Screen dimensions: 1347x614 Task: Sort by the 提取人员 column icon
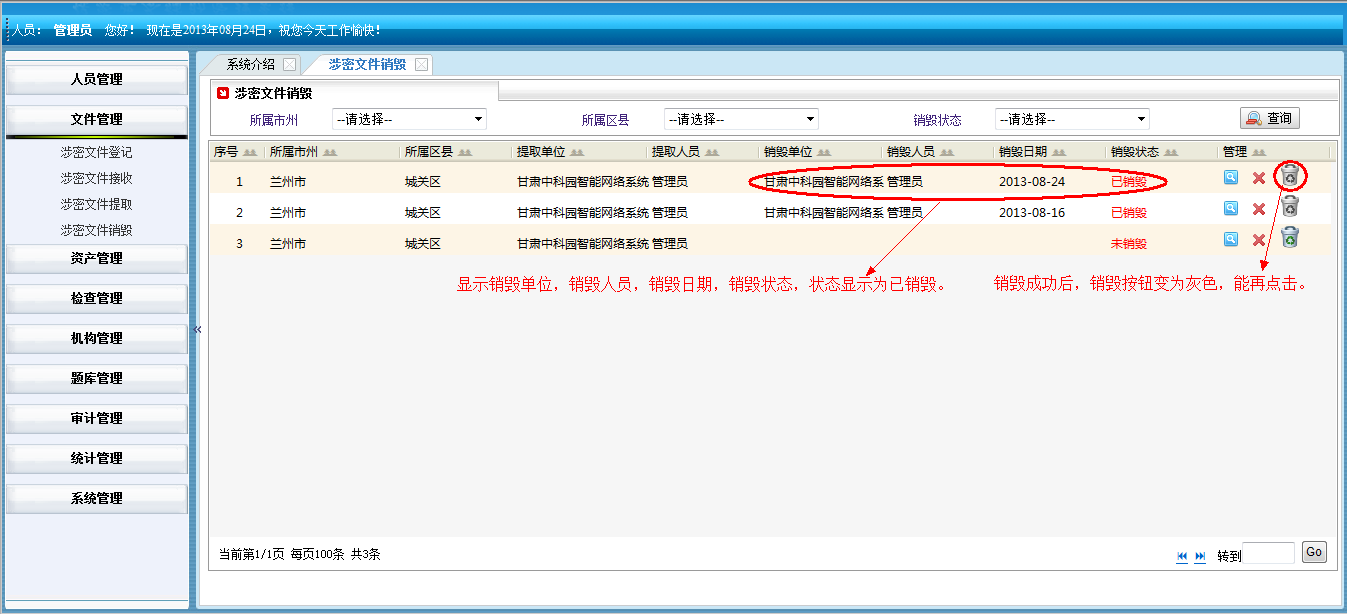(712, 153)
